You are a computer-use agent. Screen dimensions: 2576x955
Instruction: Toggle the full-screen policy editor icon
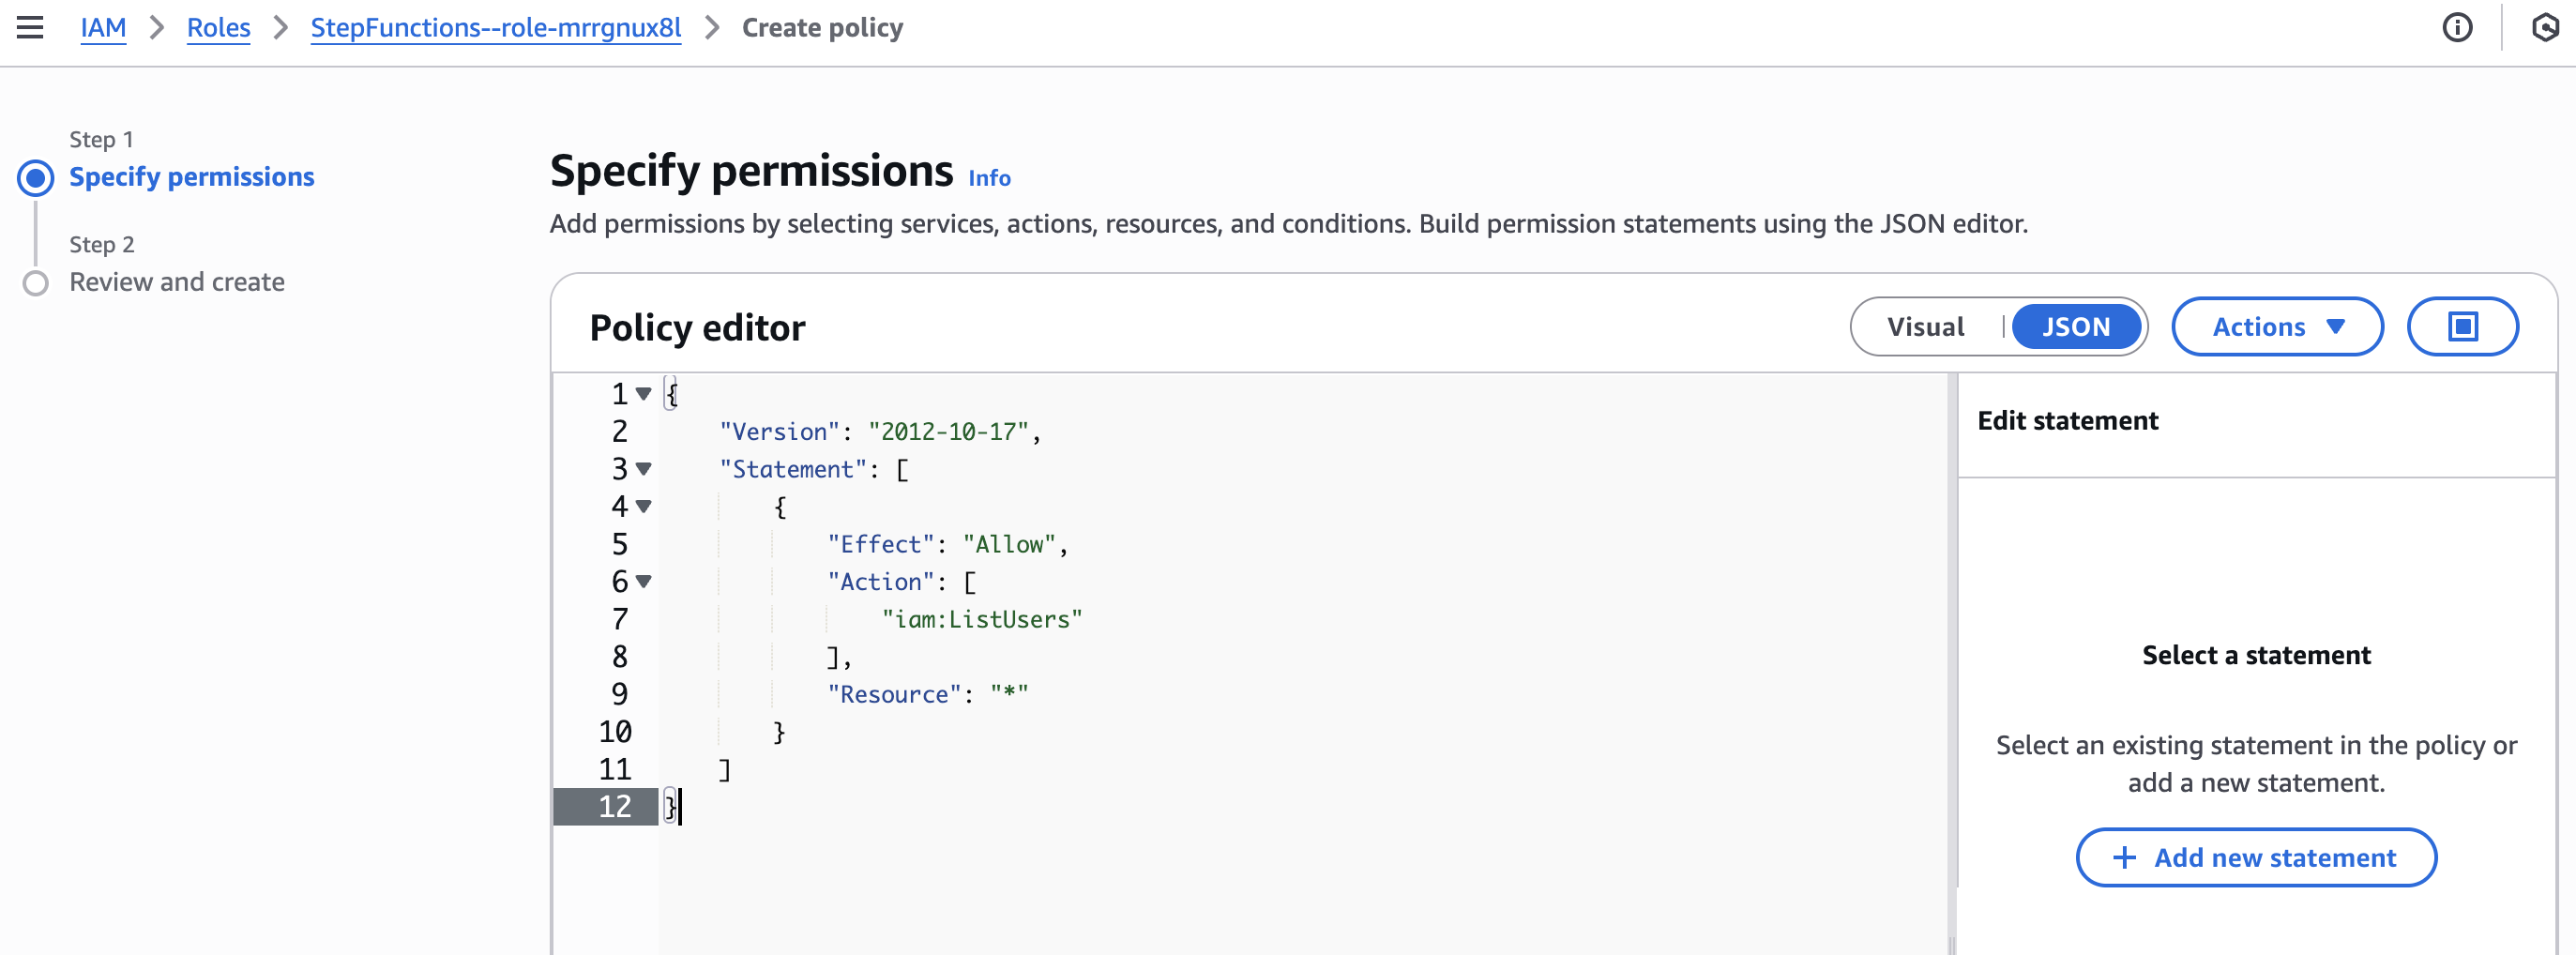2461,327
